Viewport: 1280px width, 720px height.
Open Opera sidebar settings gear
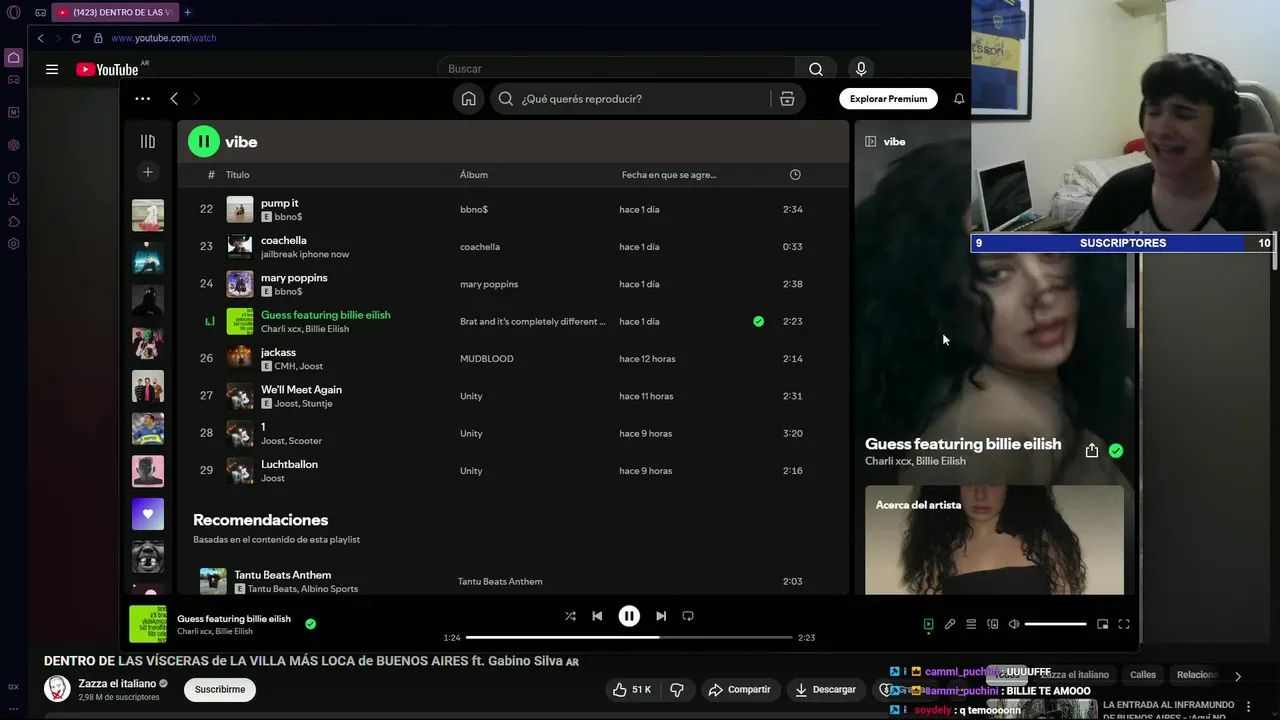click(x=14, y=244)
